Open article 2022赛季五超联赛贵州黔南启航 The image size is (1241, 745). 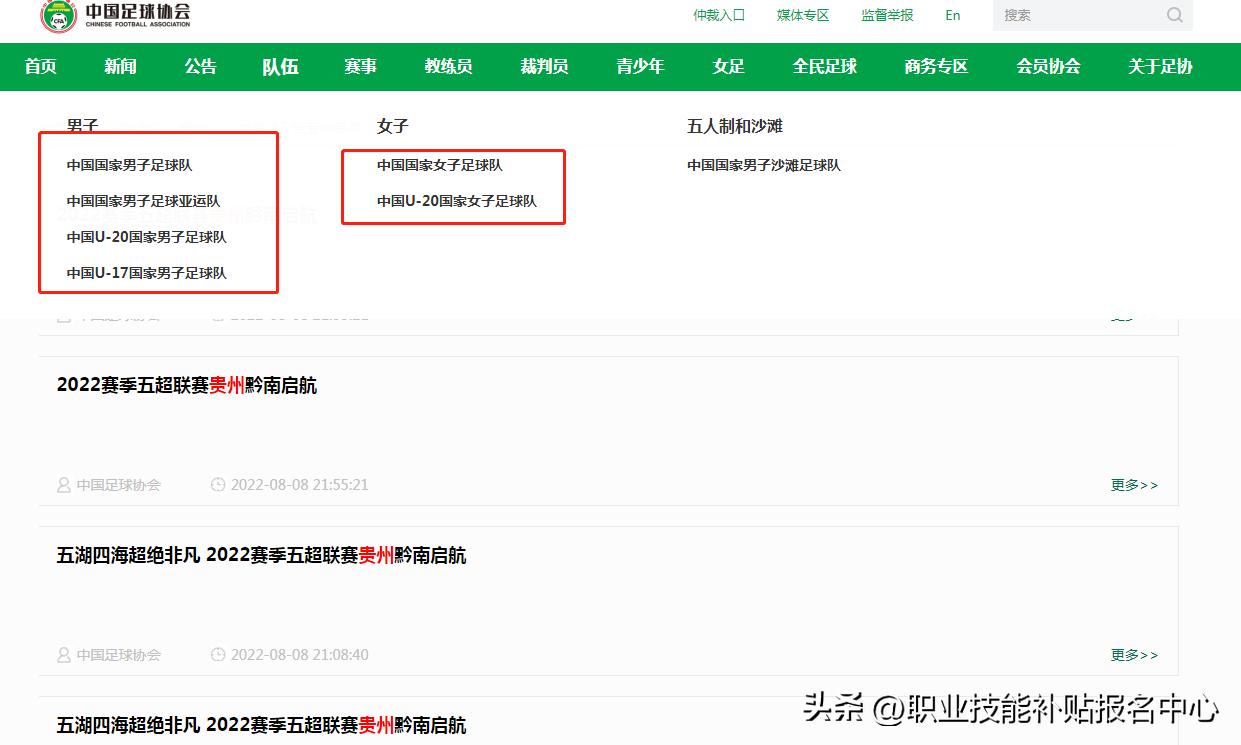pyautogui.click(x=186, y=386)
